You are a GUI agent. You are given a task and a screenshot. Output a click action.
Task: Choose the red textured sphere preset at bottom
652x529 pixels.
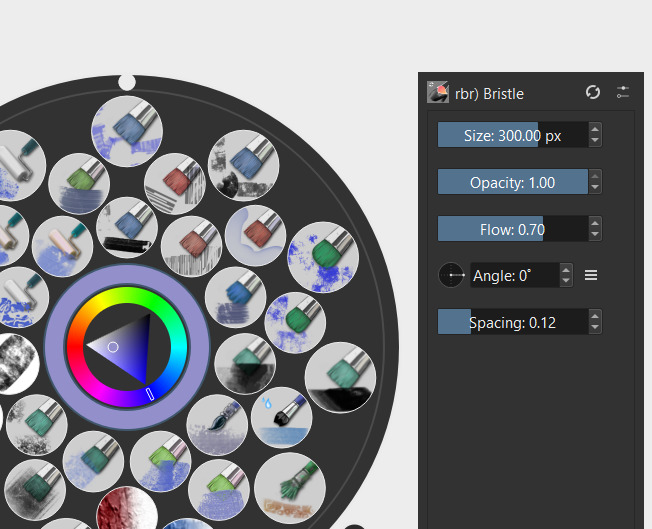[127, 512]
